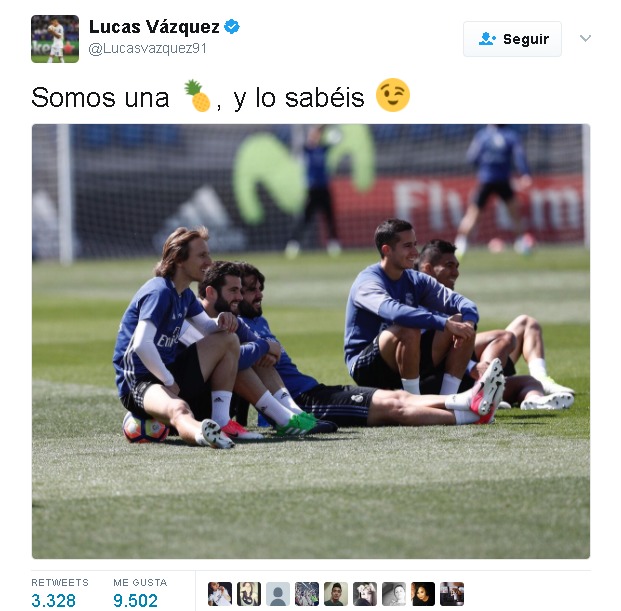Open the sixth liker avatar
Screen dimensions: 621x611
click(365, 594)
